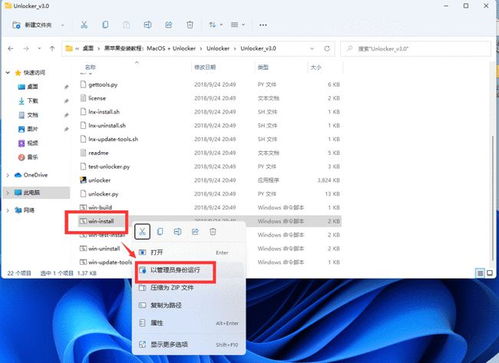Viewport: 499px width, 363px height.
Task: Click the Delete trash icon in the toolbar
Action: tap(190, 25)
